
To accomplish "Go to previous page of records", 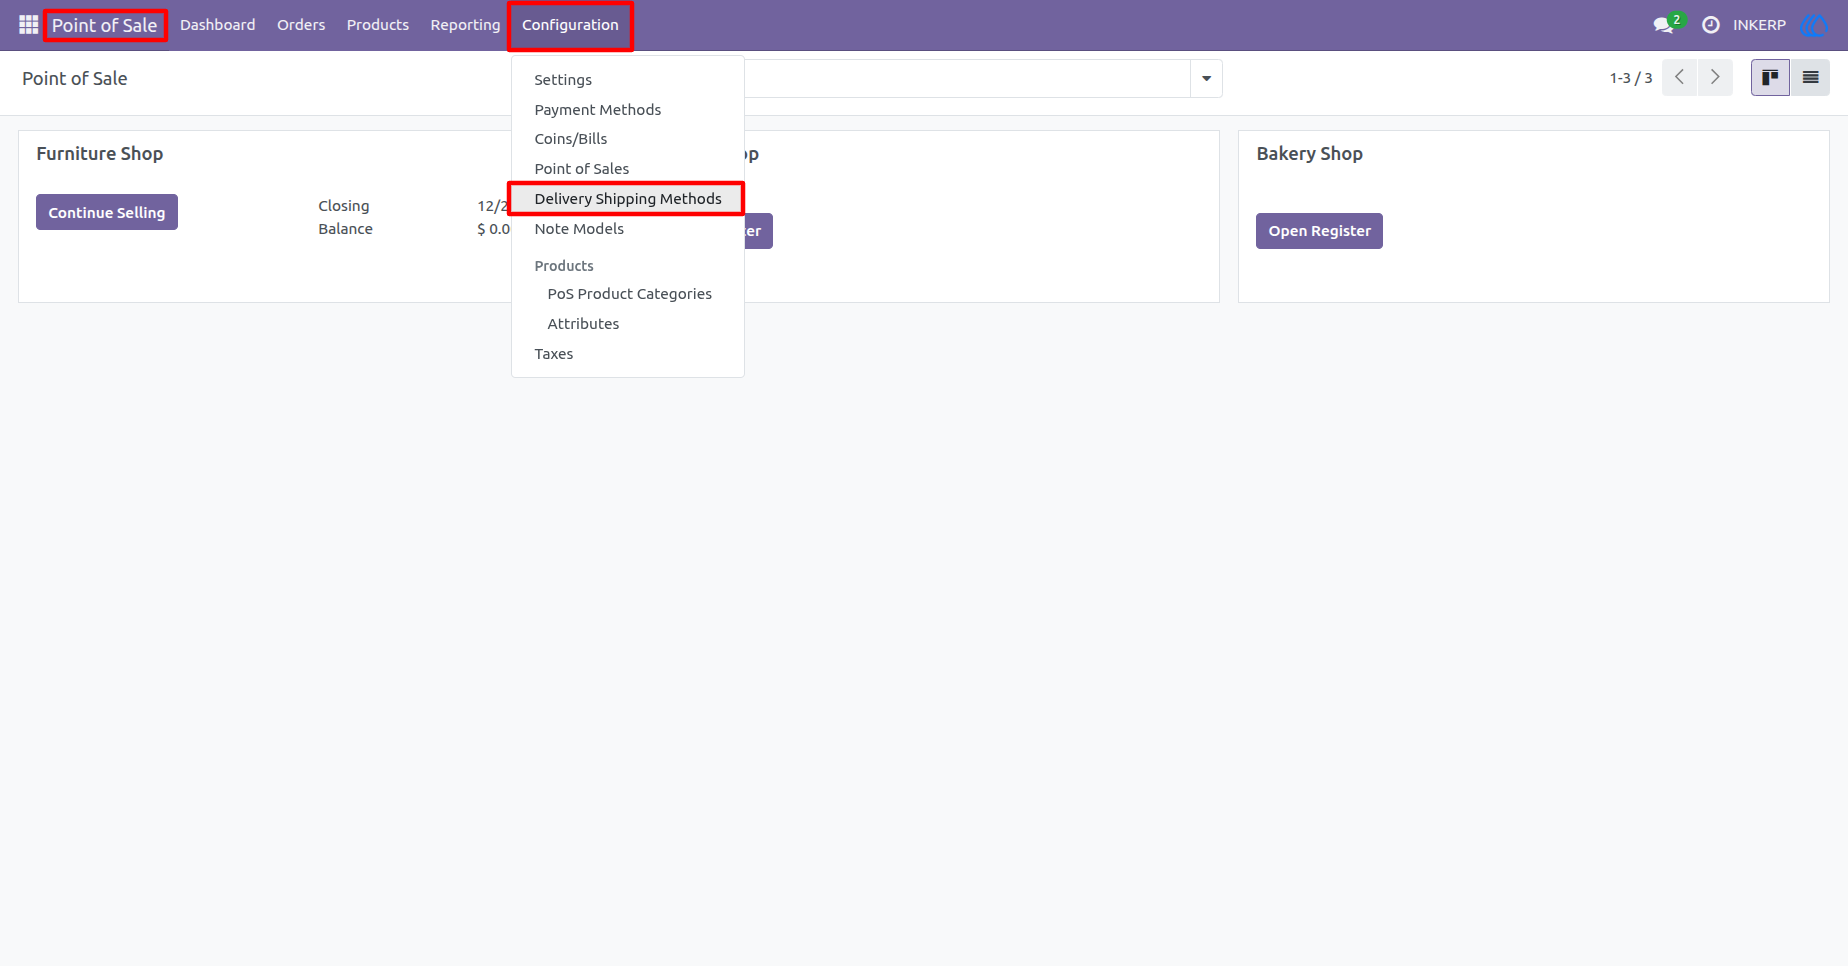I will tap(1679, 77).
